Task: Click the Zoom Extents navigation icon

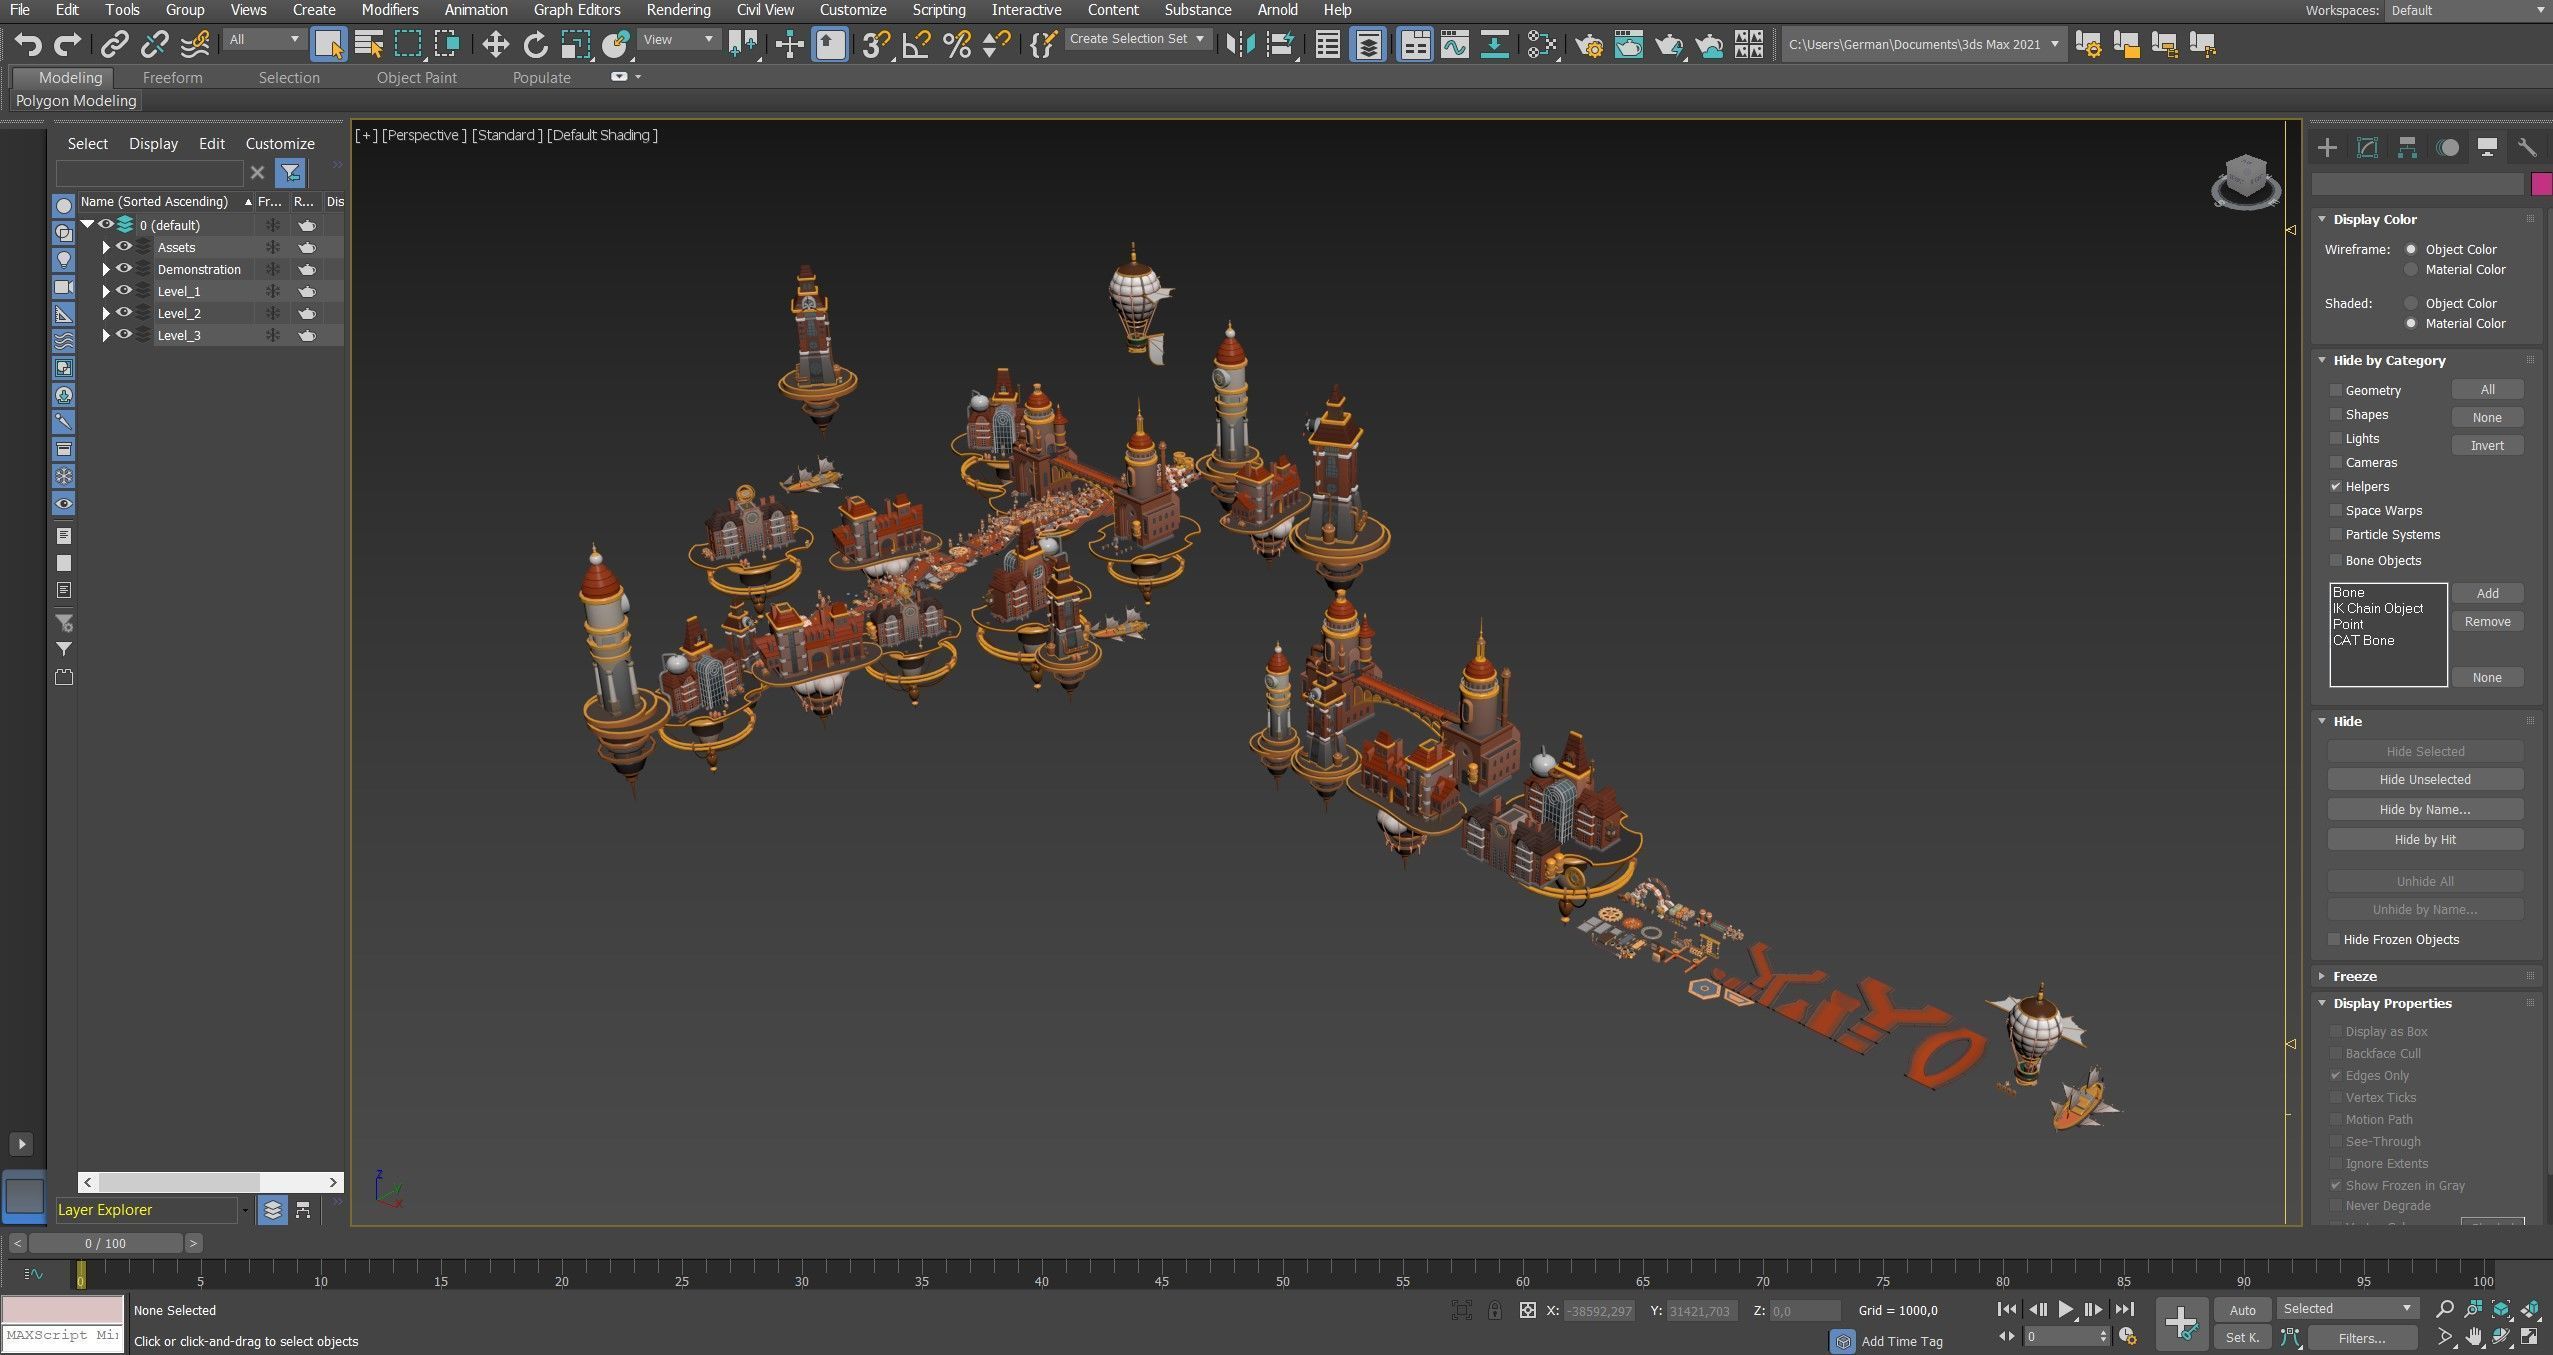Action: coord(2501,1309)
